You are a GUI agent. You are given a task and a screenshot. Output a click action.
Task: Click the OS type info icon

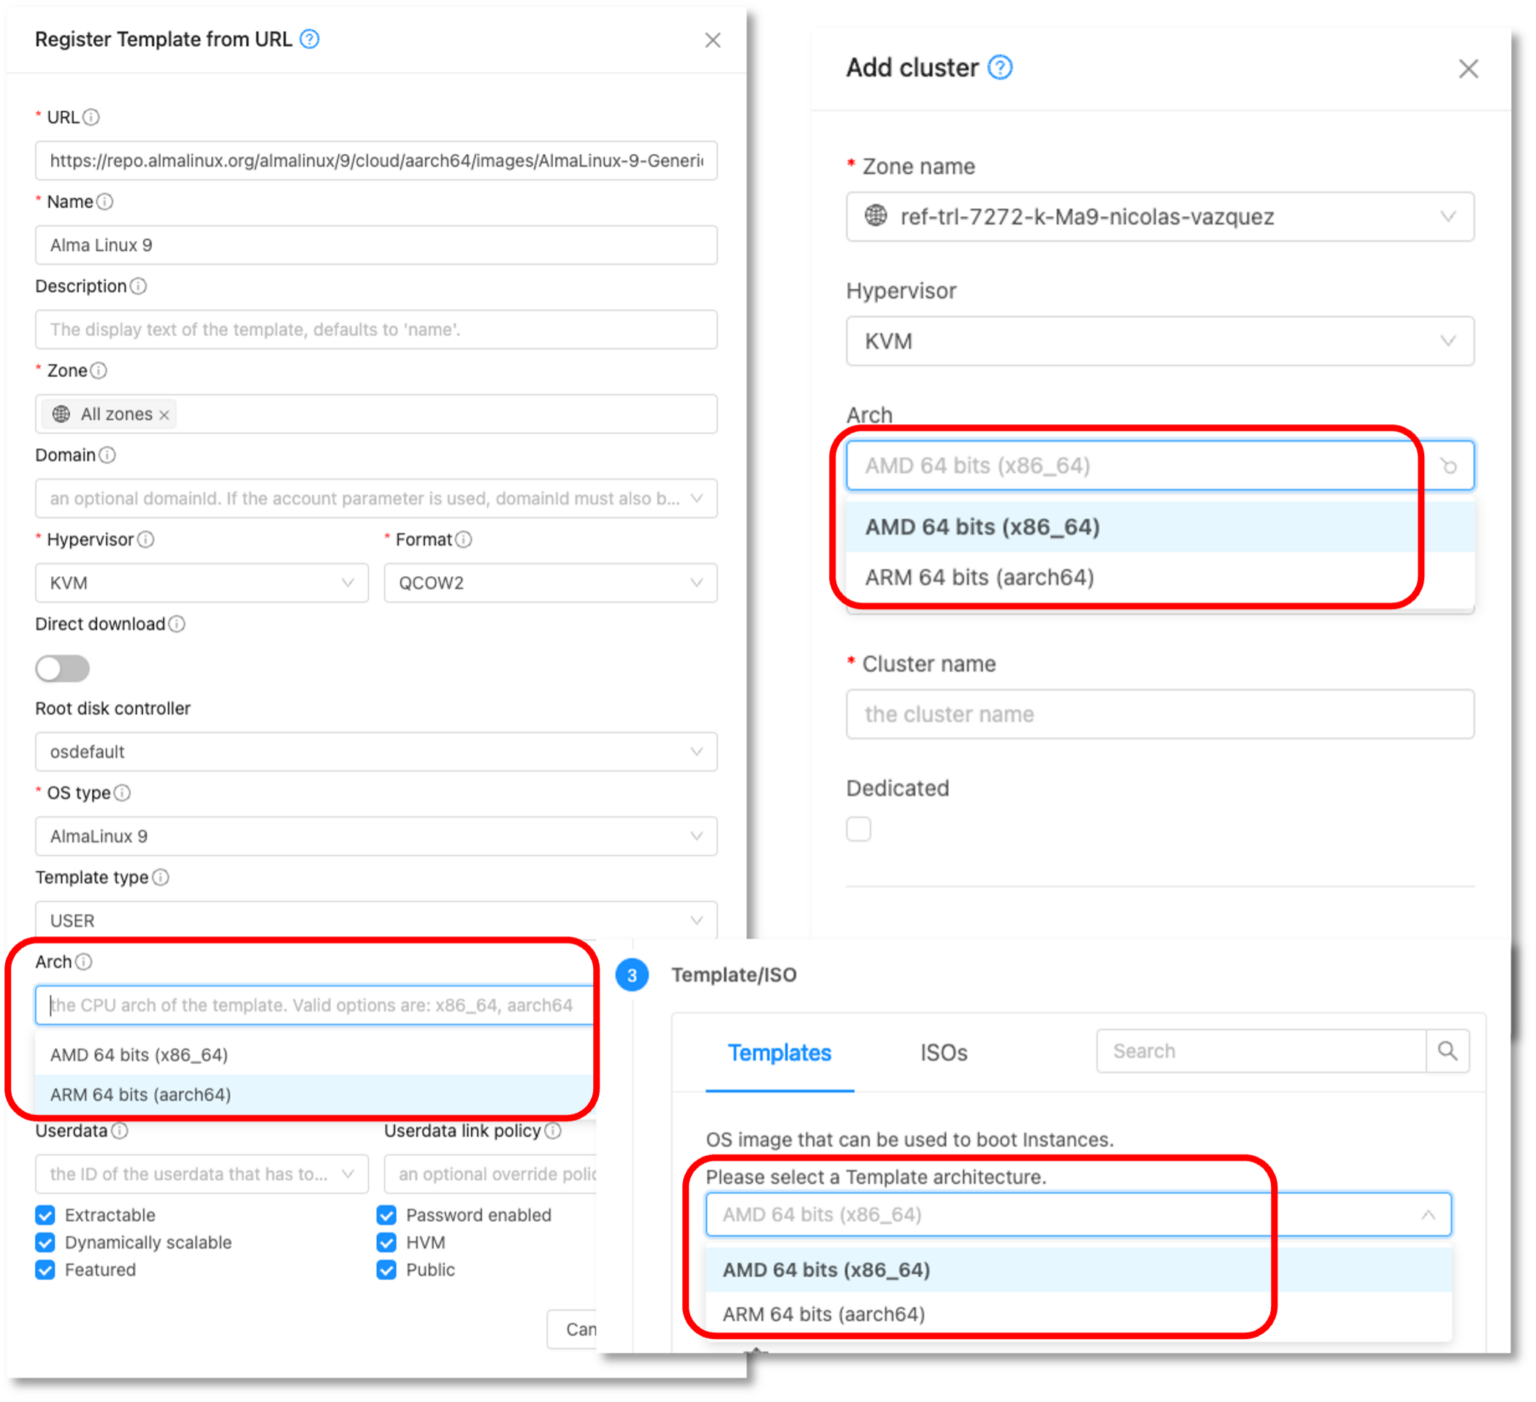pos(124,792)
